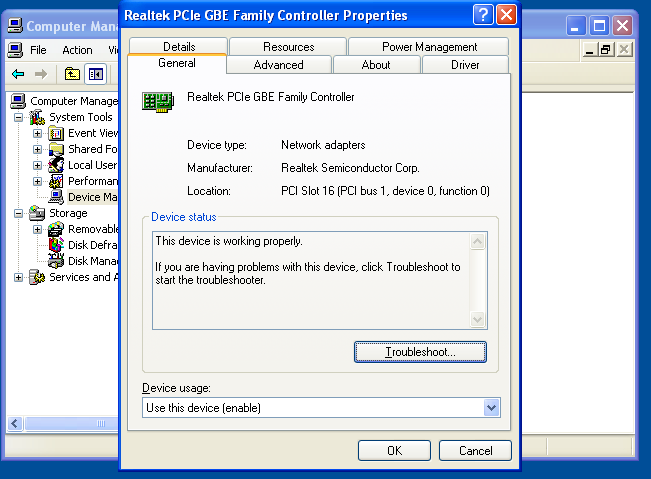Select the Device Manager tree item
651x479 pixels.
pyautogui.click(x=93, y=197)
